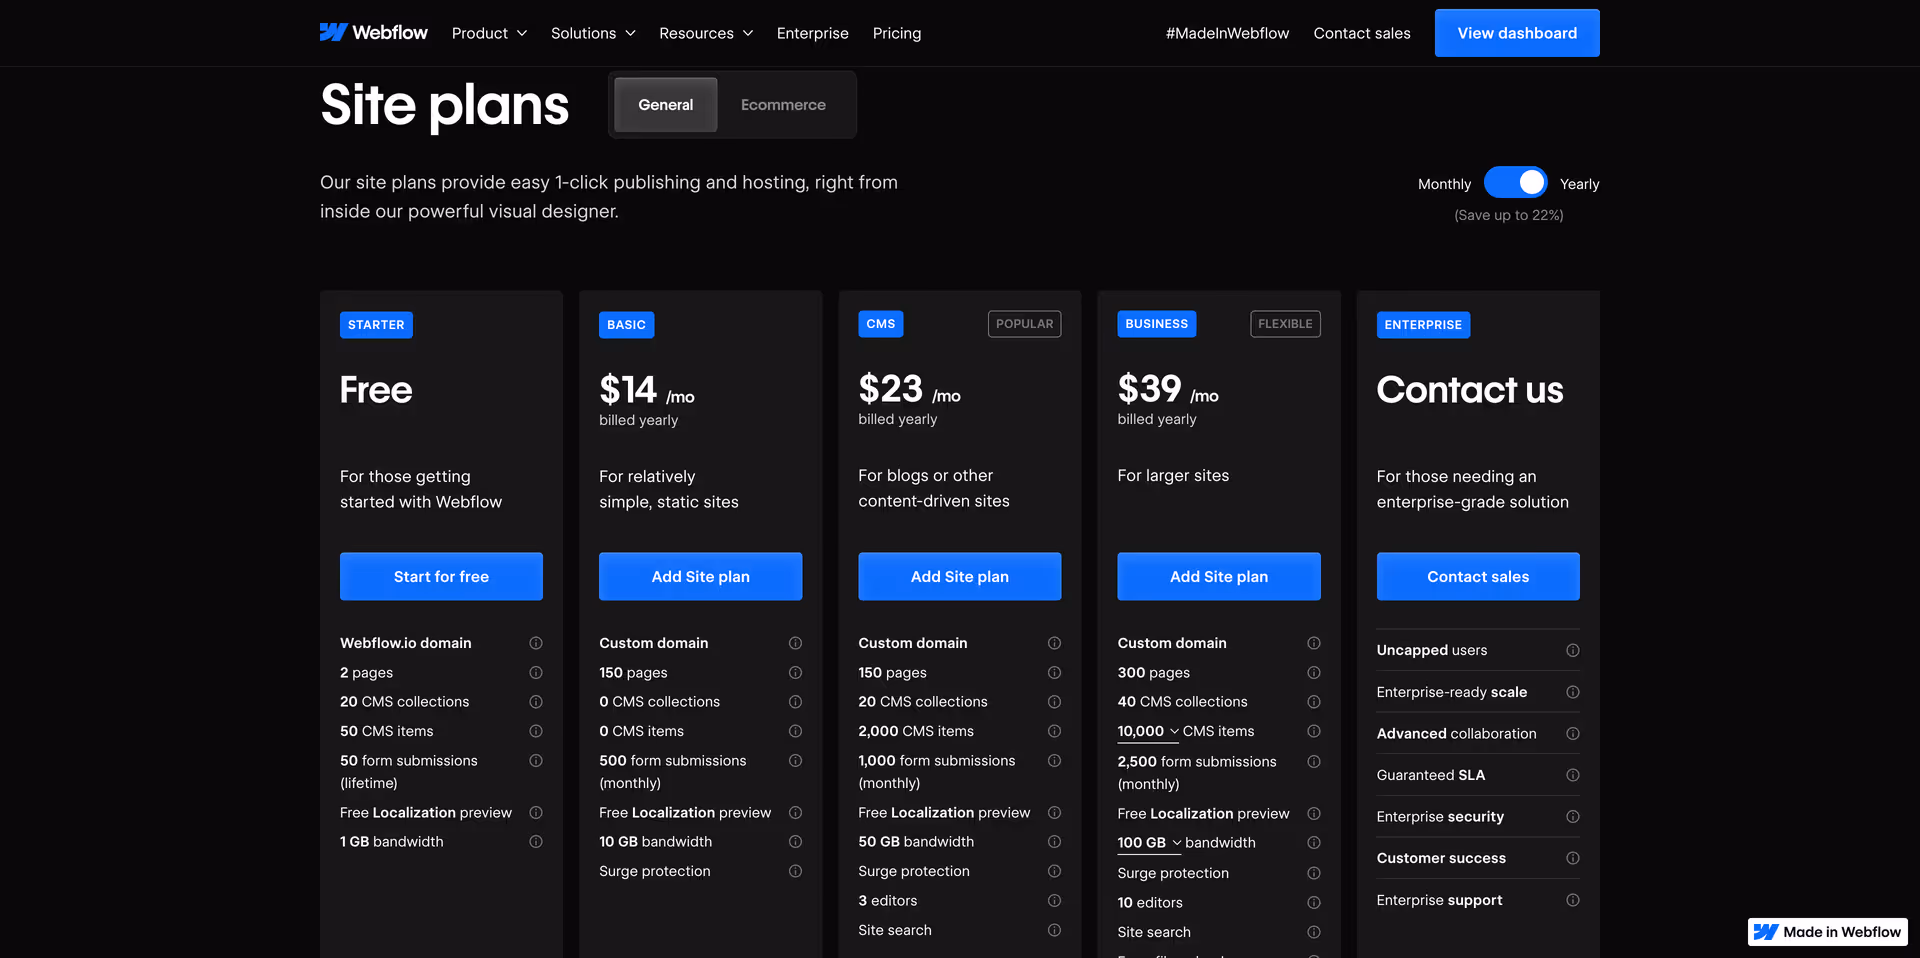Add Site plan for the Basic tier
Viewport: 1920px width, 958px height.
[700, 576]
